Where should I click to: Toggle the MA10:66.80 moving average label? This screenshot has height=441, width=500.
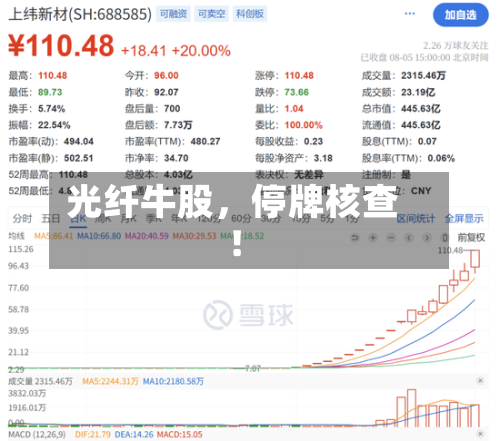[99, 236]
